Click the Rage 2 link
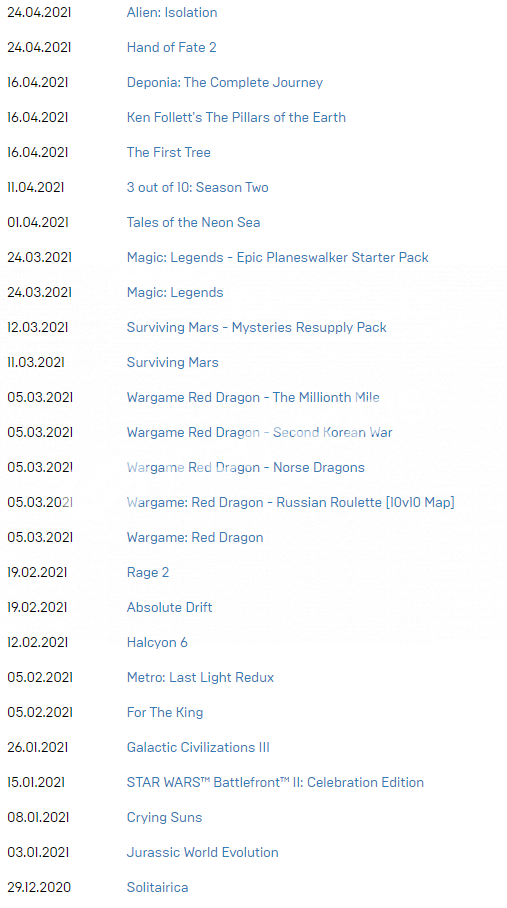 [148, 572]
